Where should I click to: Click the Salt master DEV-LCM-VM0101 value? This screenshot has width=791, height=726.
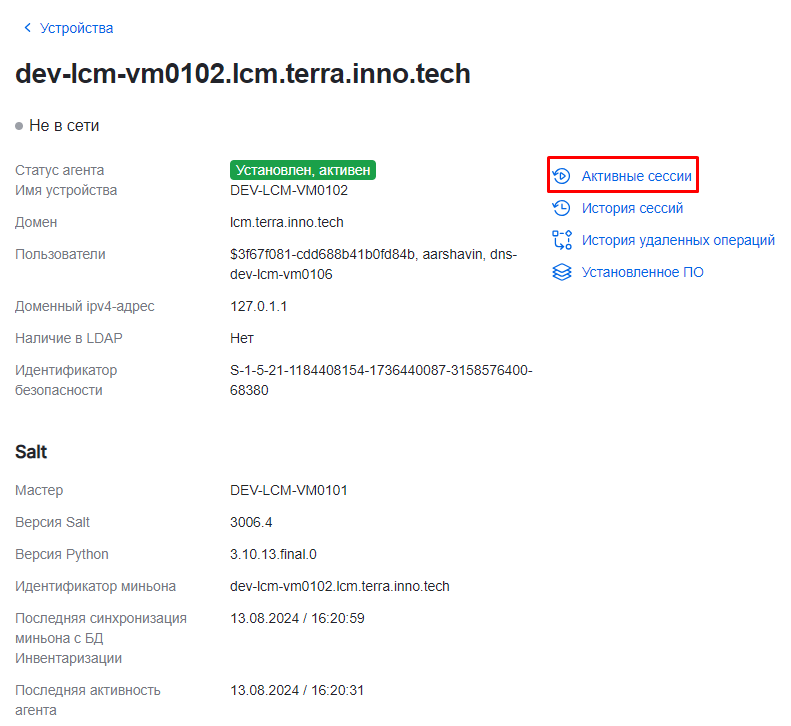(x=289, y=490)
